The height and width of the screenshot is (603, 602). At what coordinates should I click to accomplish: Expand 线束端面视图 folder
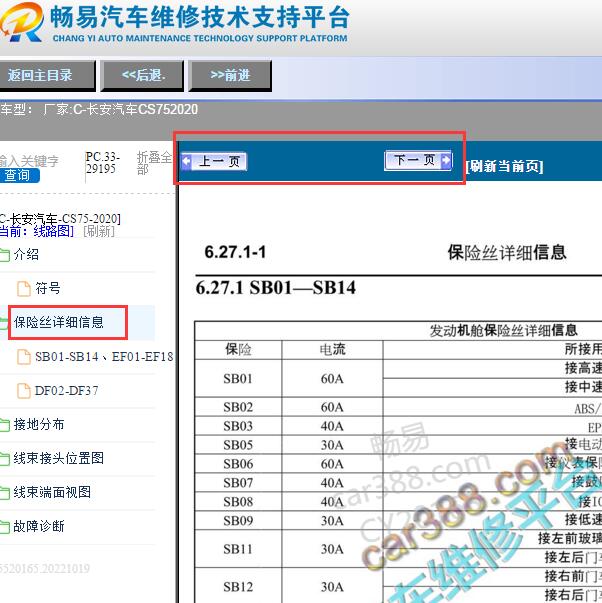pyautogui.click(x=52, y=492)
